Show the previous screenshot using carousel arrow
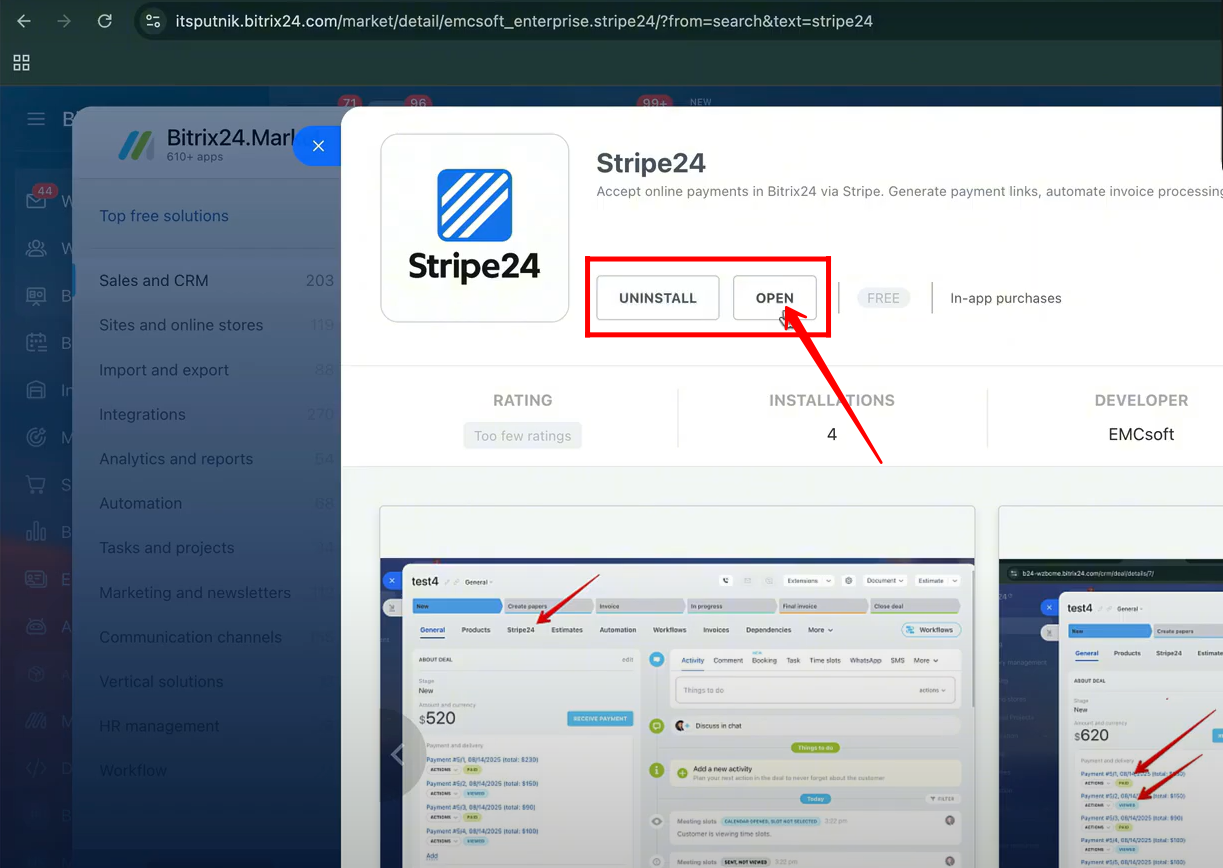Screen dimensions: 1223x868 tap(398, 754)
